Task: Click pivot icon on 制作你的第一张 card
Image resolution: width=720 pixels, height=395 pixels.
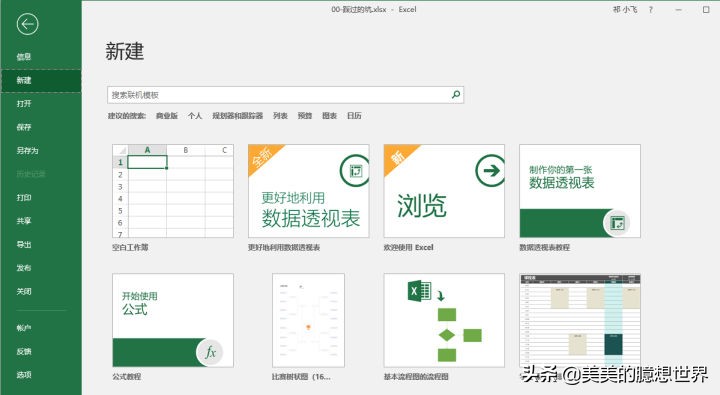Action: tap(617, 223)
